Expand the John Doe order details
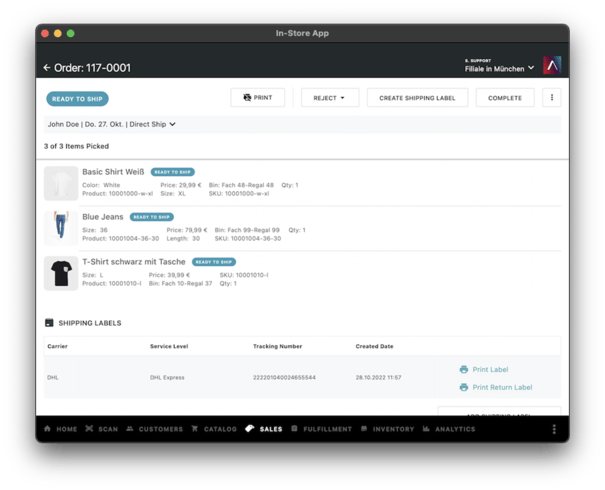 point(112,124)
